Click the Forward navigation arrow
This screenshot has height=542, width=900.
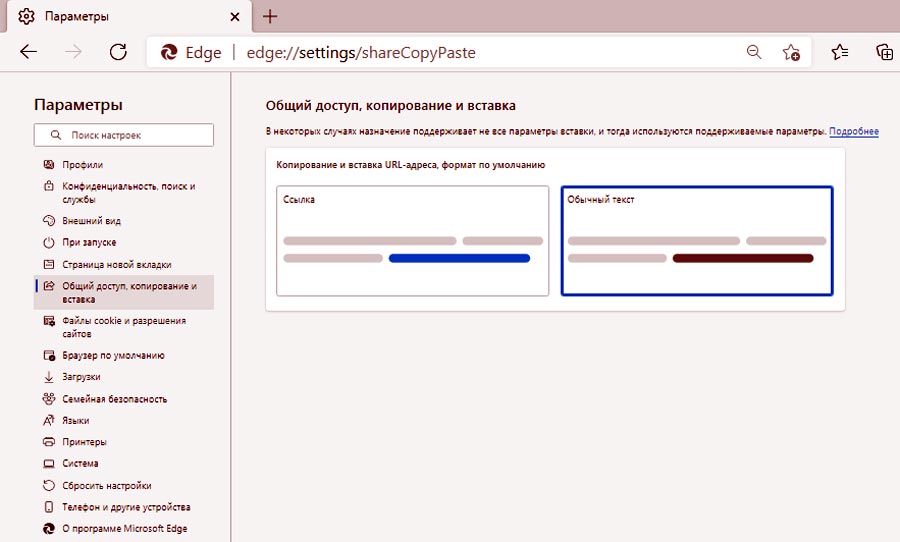[73, 52]
